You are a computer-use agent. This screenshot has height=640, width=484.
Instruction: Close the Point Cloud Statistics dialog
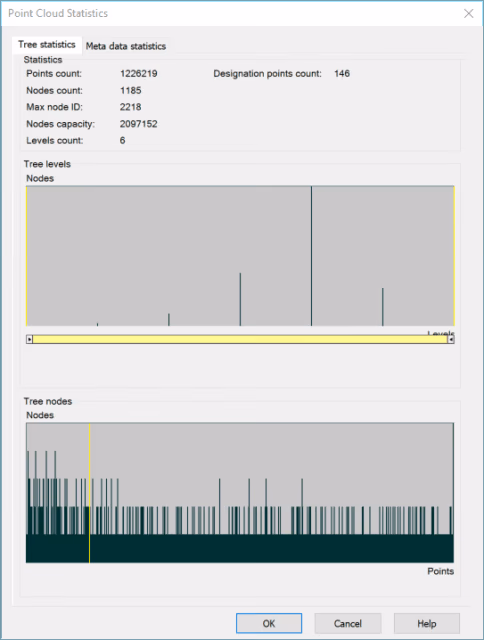point(468,13)
